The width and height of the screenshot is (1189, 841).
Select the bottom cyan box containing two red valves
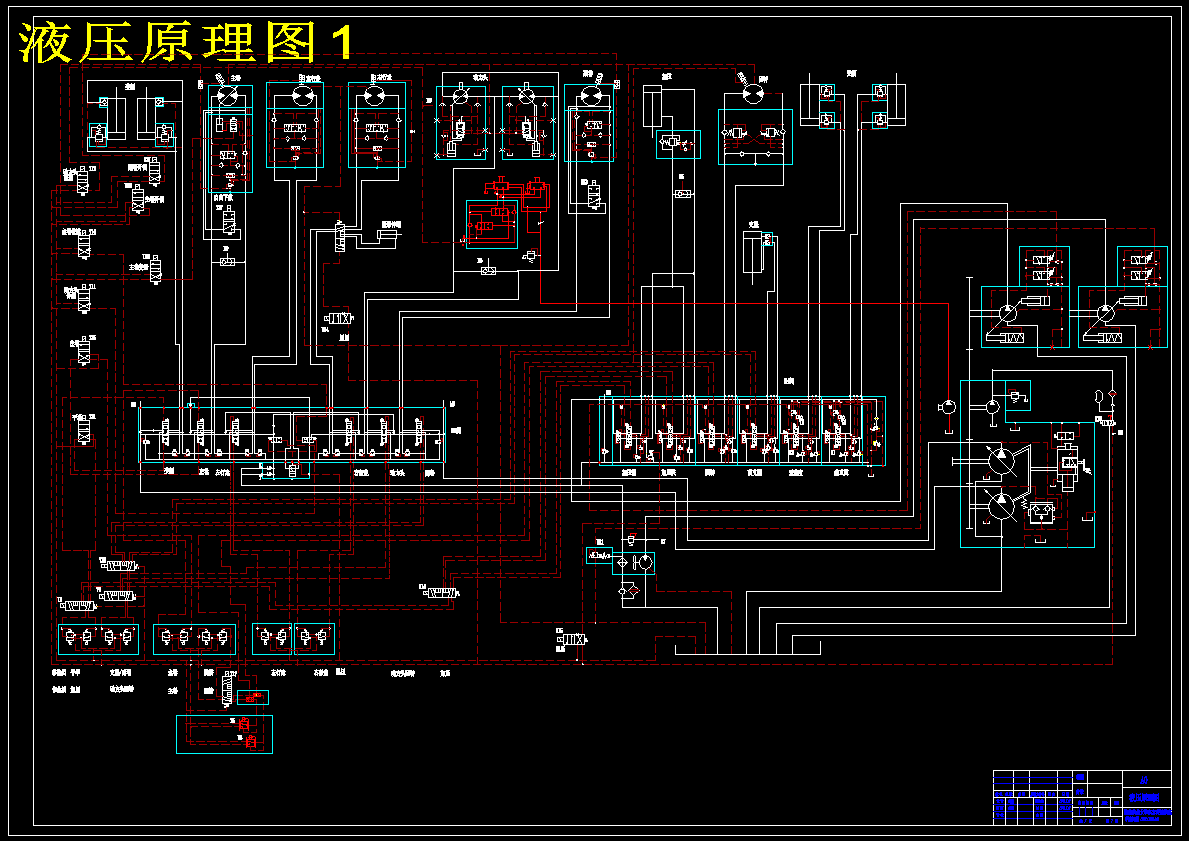point(224,734)
